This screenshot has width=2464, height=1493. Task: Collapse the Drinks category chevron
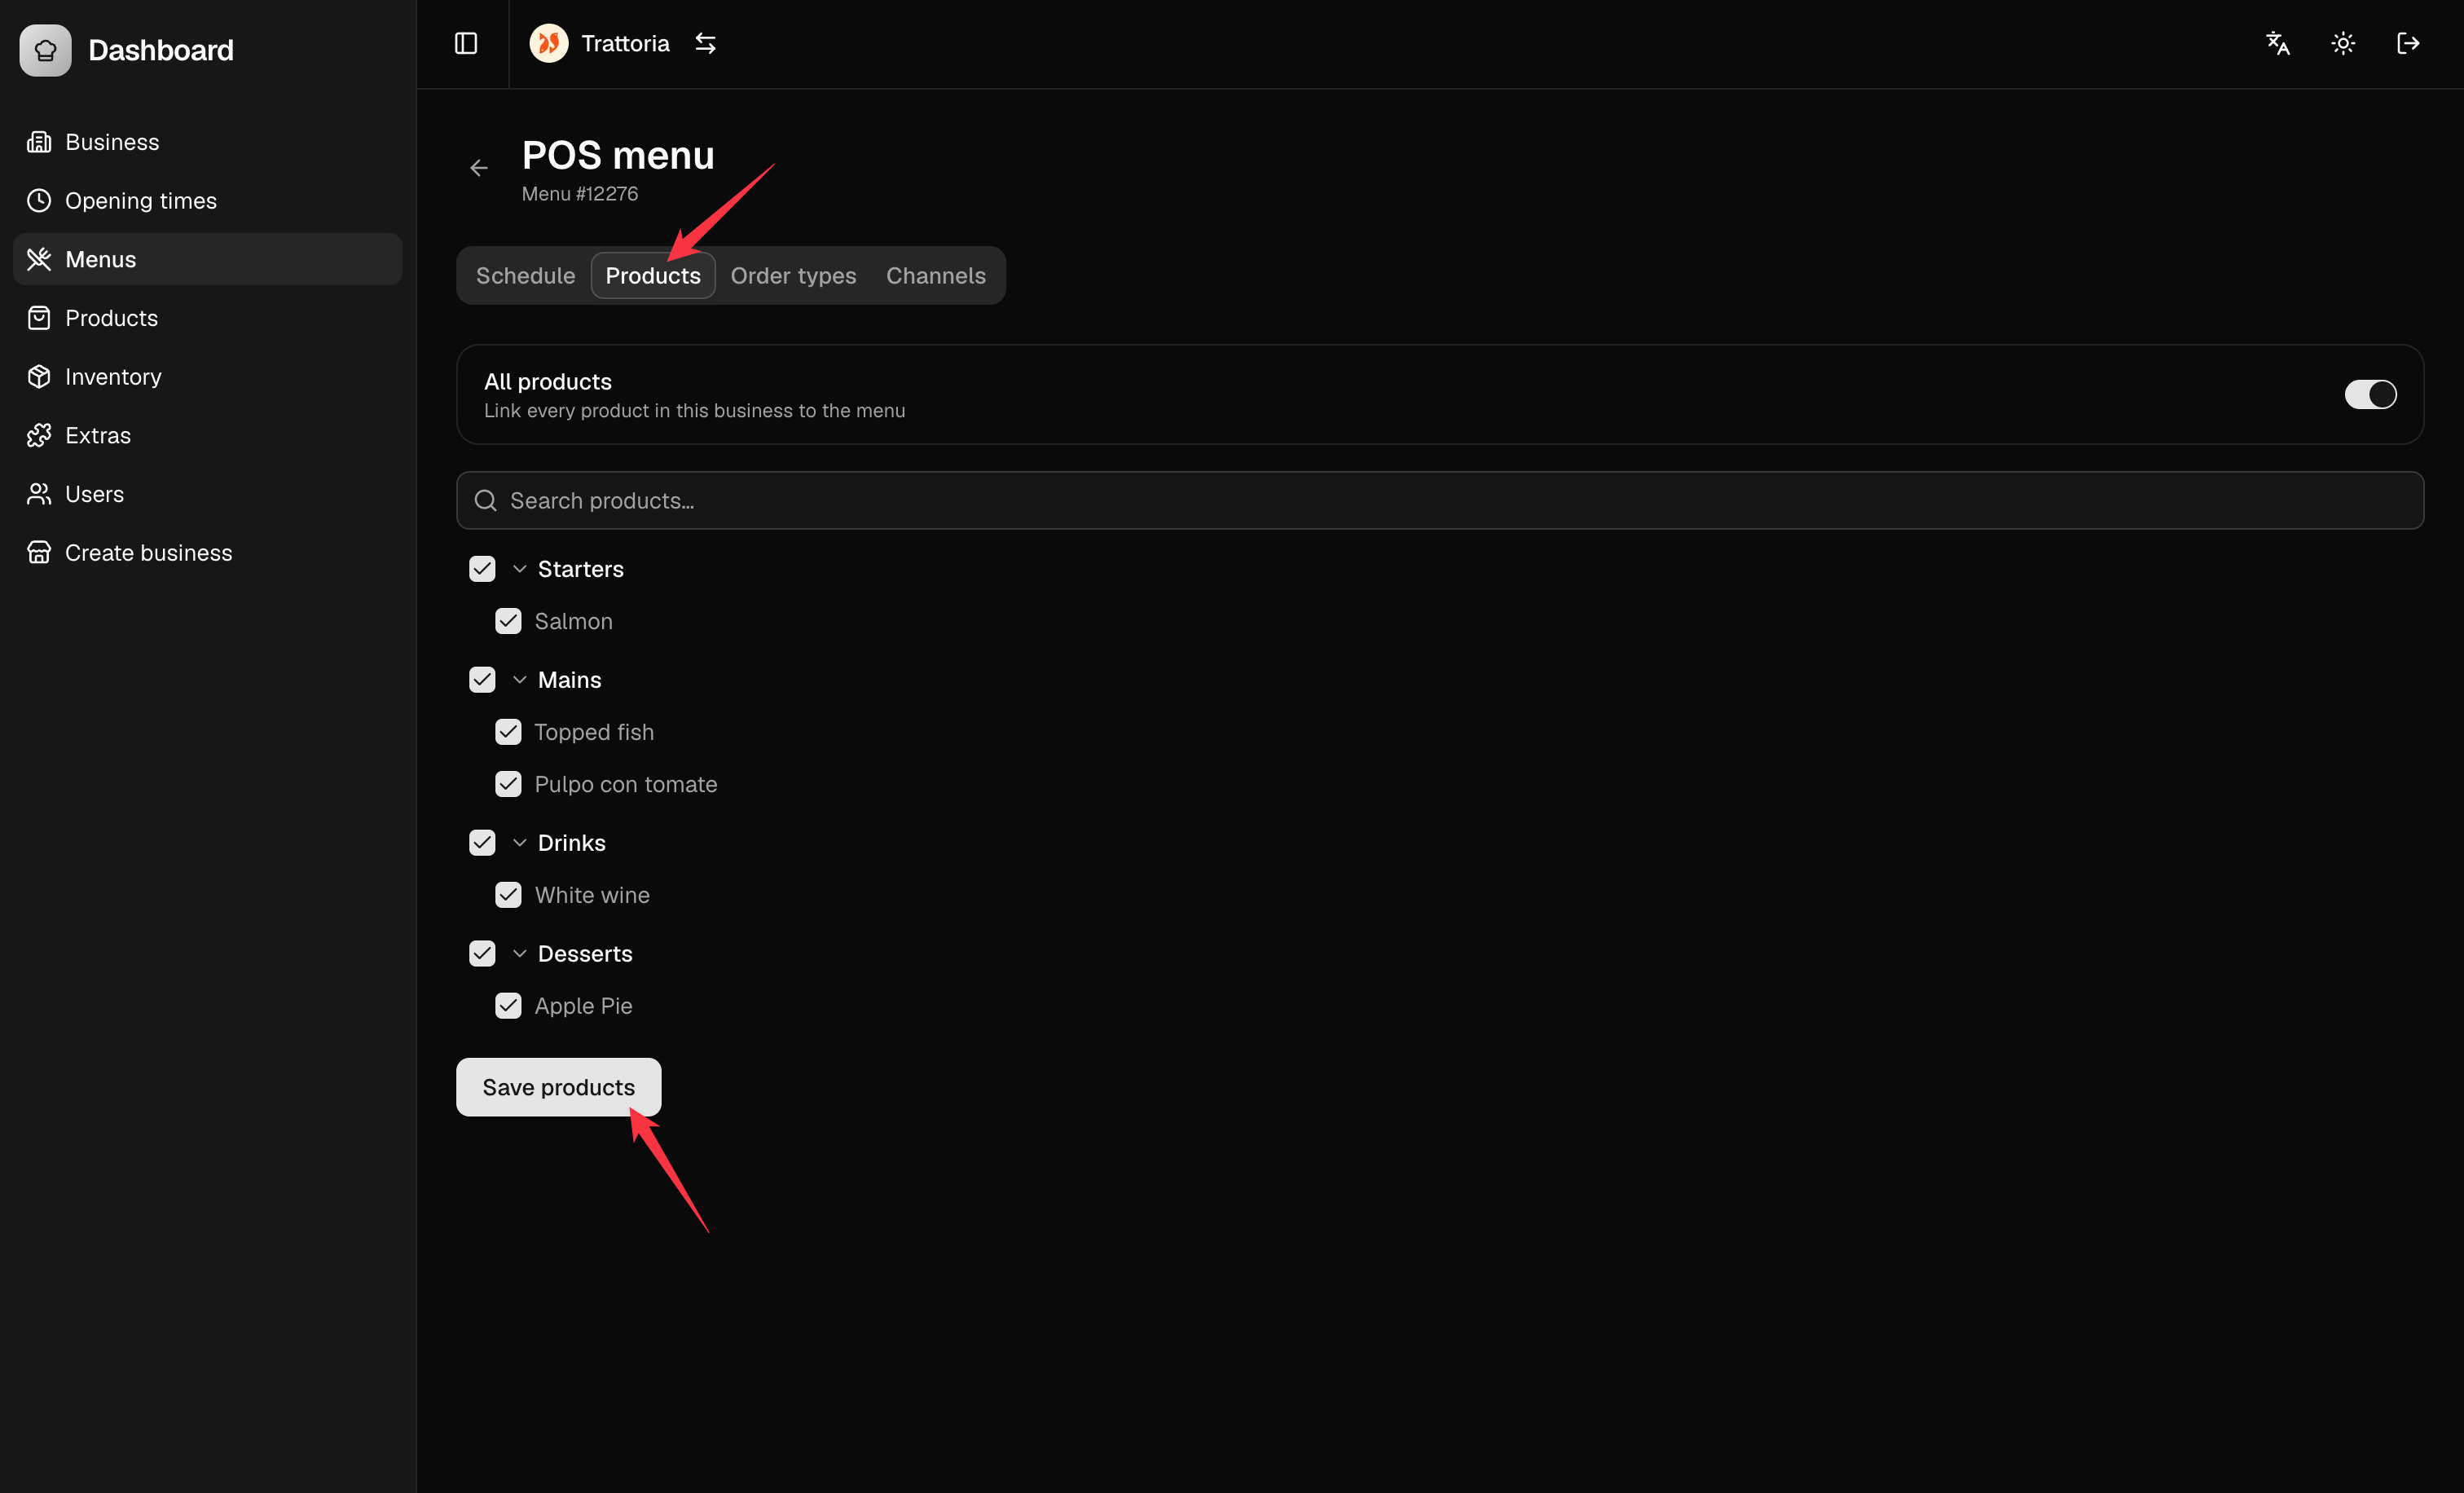click(519, 843)
